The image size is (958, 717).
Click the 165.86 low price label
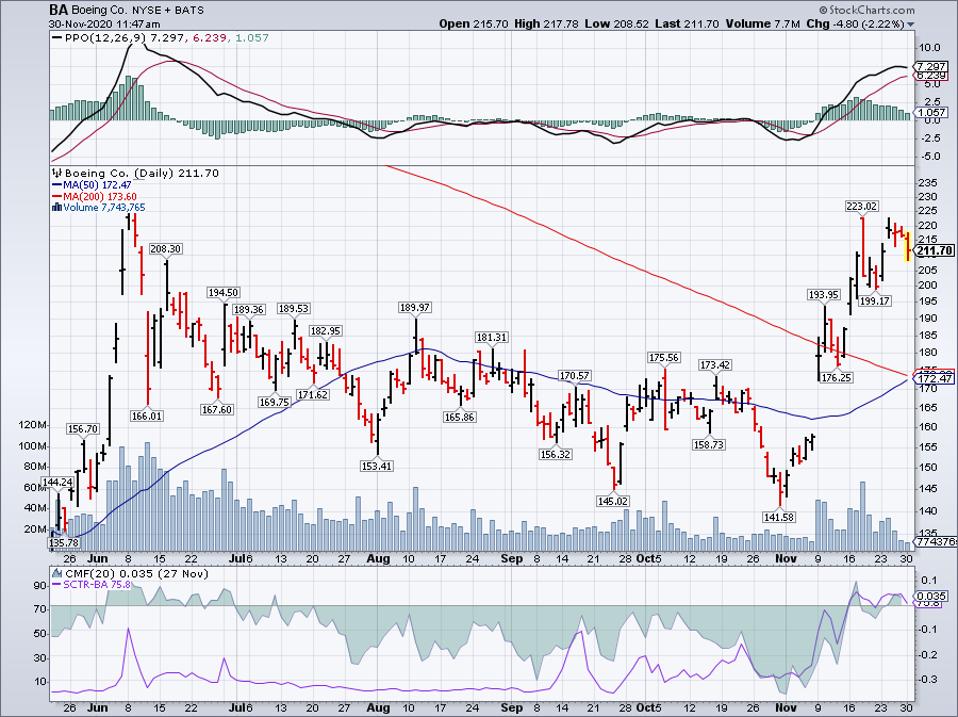(459, 417)
